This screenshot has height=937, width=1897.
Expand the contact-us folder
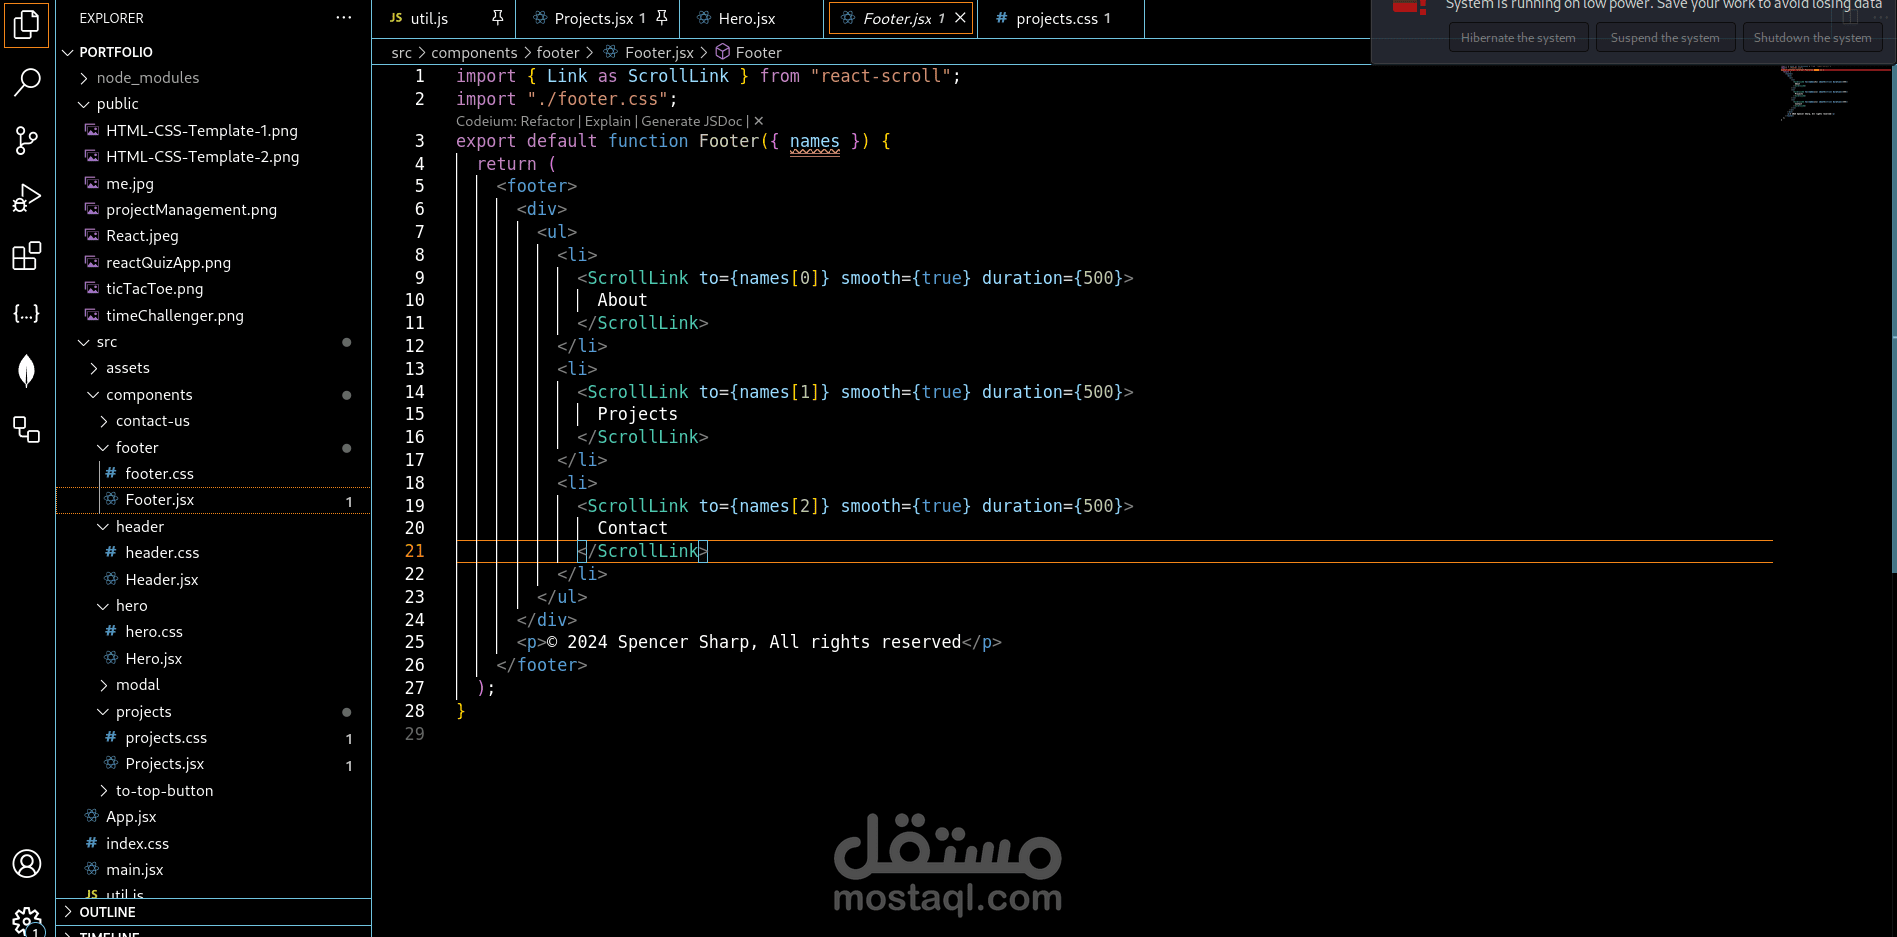pos(213,421)
